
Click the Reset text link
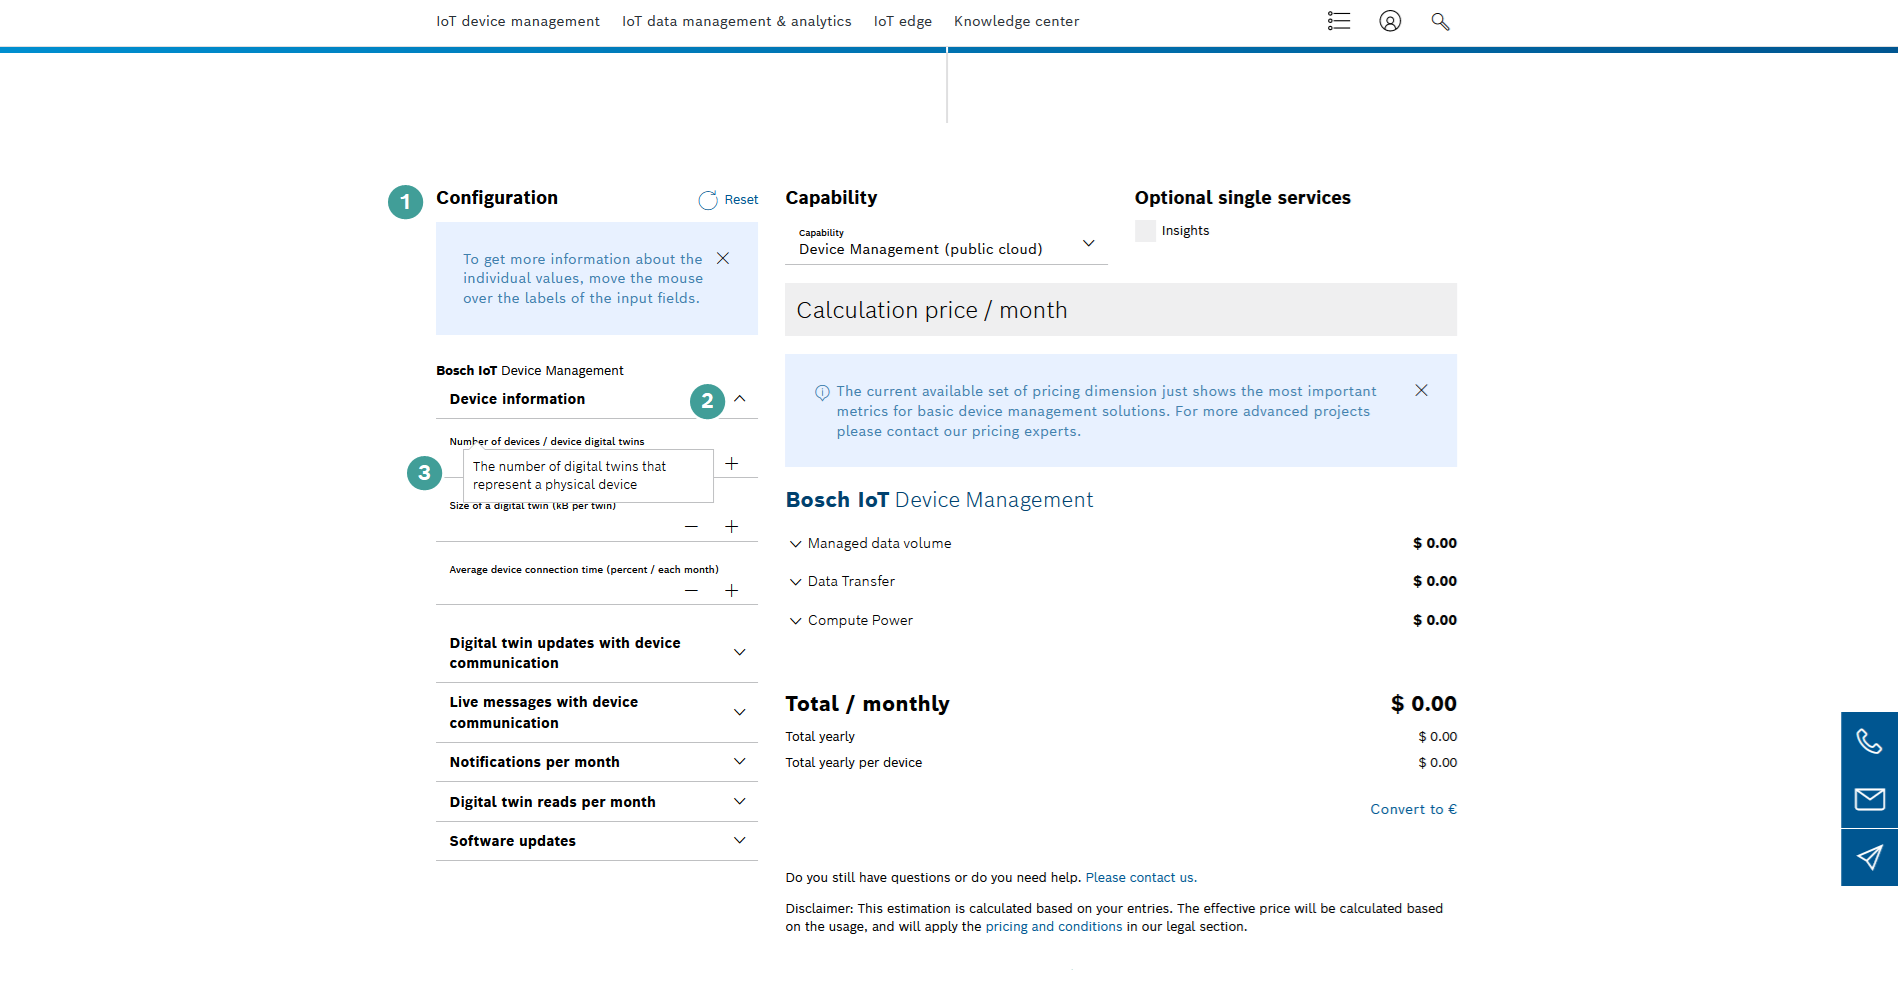[741, 200]
